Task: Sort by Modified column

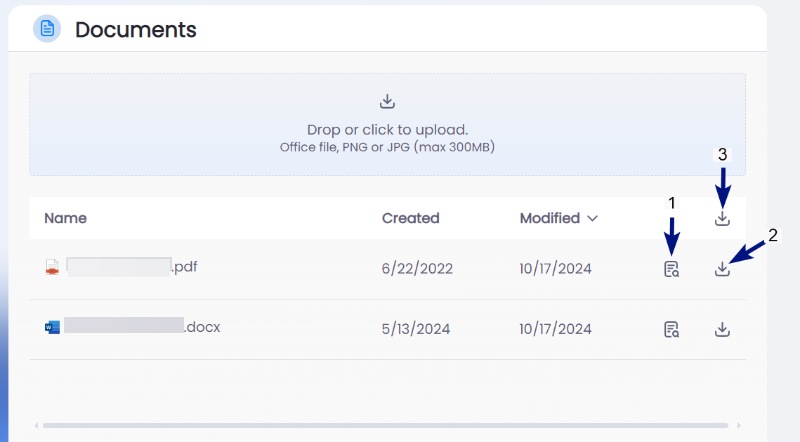Action: click(x=549, y=218)
